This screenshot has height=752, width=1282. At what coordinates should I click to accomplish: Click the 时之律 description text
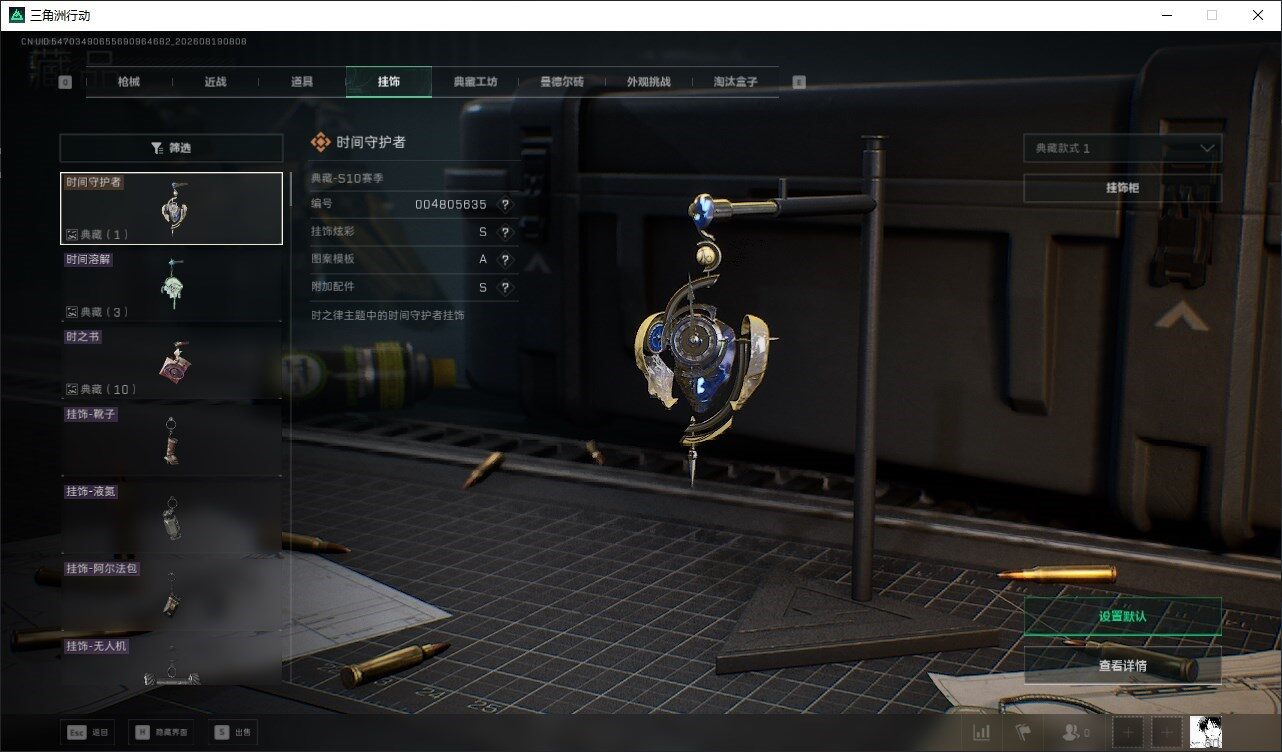click(388, 315)
